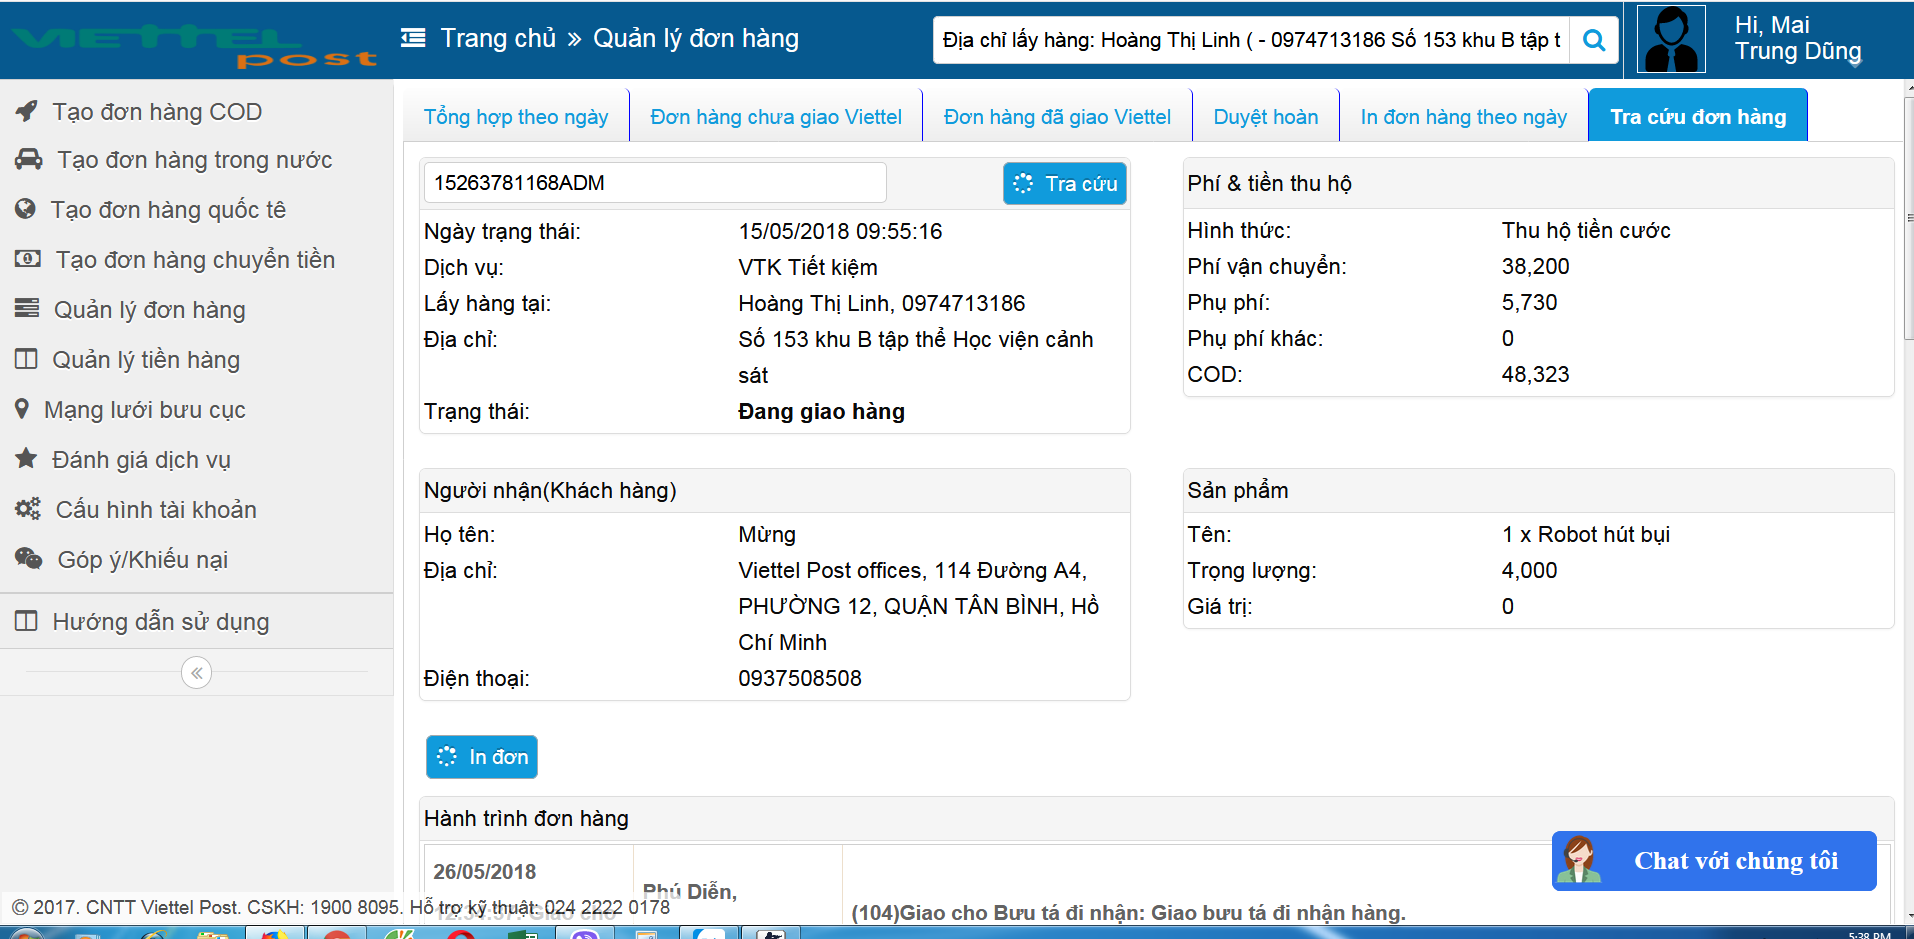The width and height of the screenshot is (1914, 939).
Task: Toggle the hamburger menu icon beside Trang chủ
Action: pyautogui.click(x=413, y=38)
